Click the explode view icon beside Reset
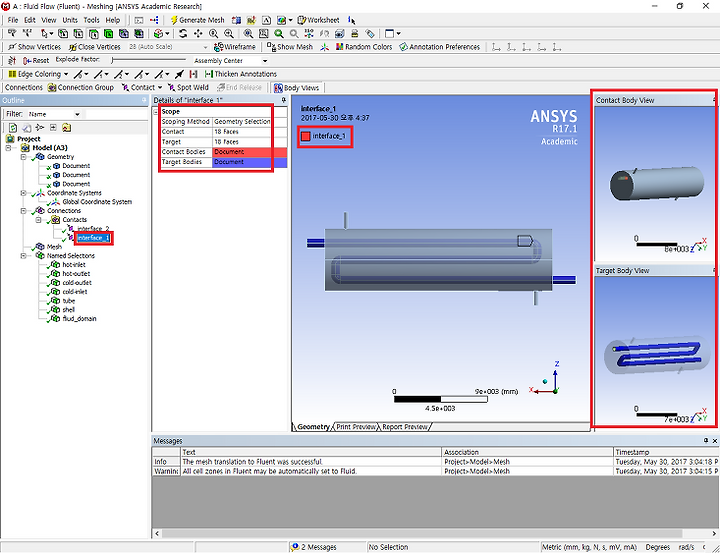Viewport: 720px width, 553px height. point(12,61)
